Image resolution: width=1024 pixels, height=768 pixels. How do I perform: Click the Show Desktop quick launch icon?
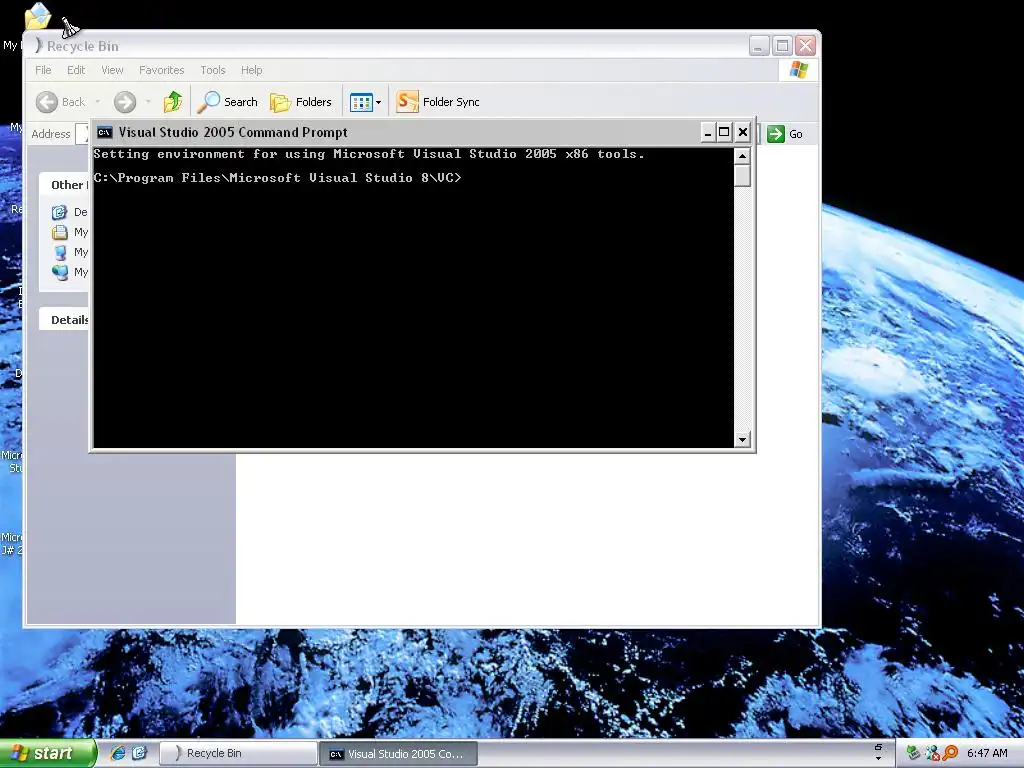coord(140,753)
